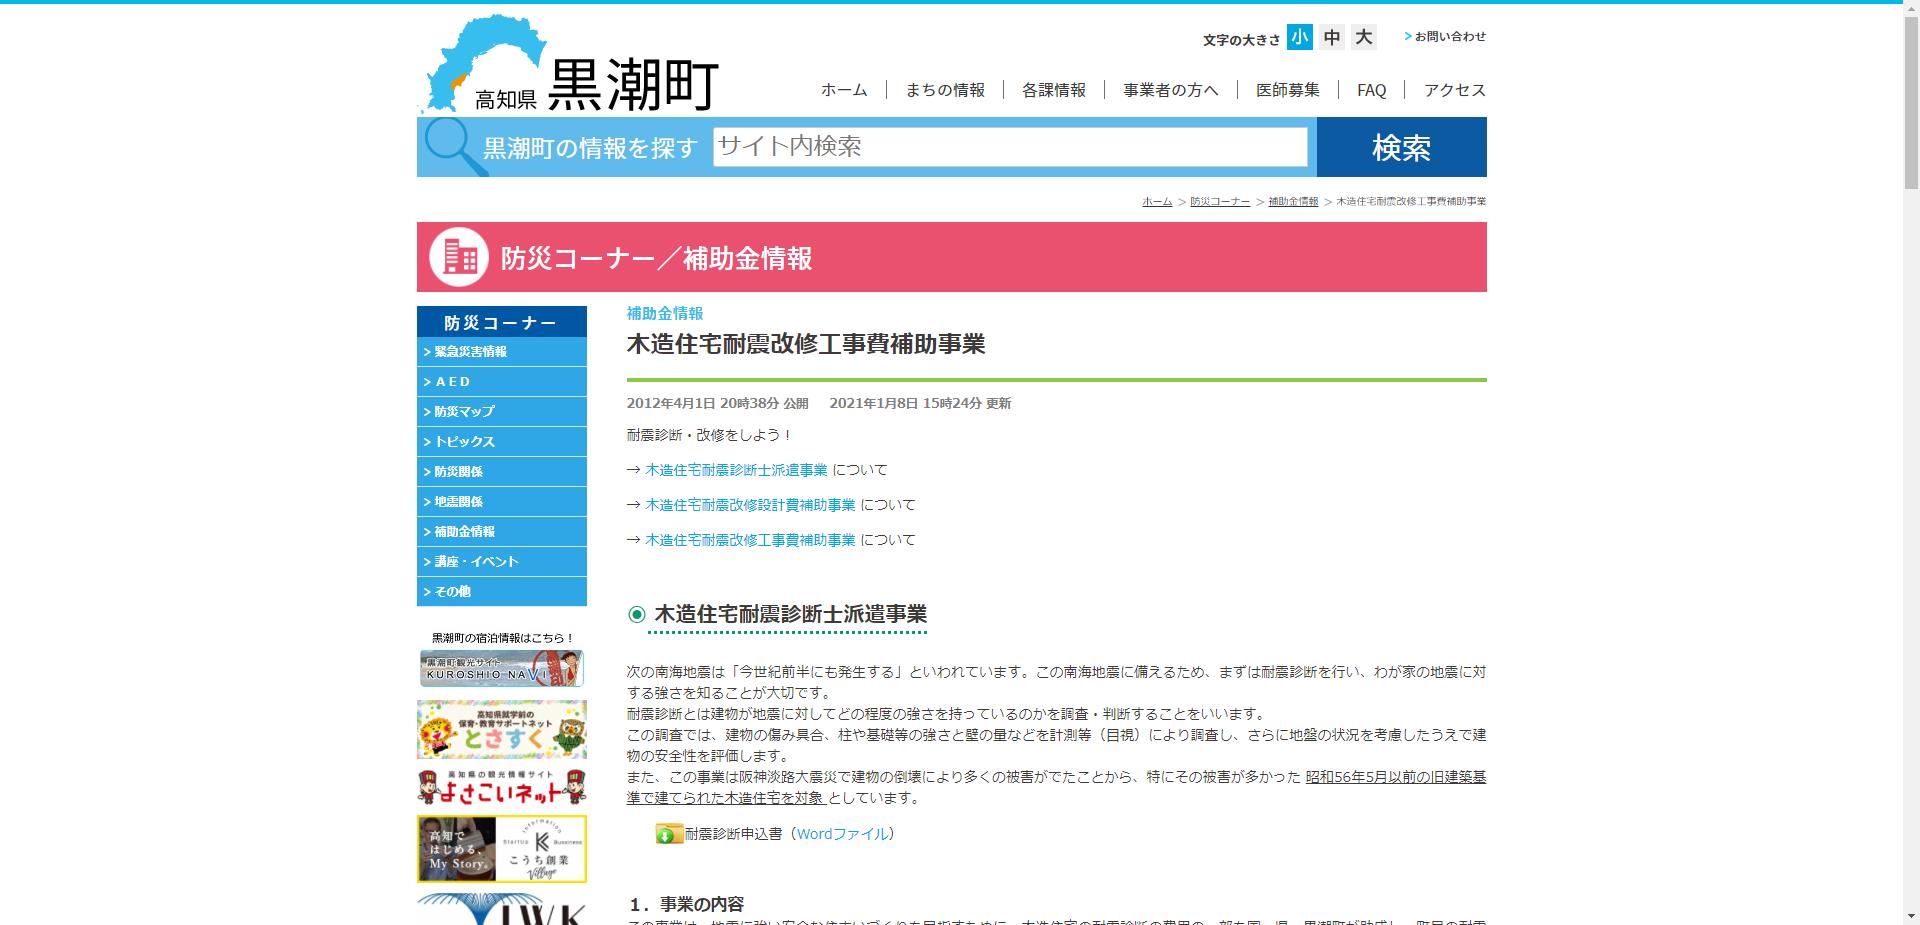Expand 防災マップ in the sidebar

[x=465, y=411]
